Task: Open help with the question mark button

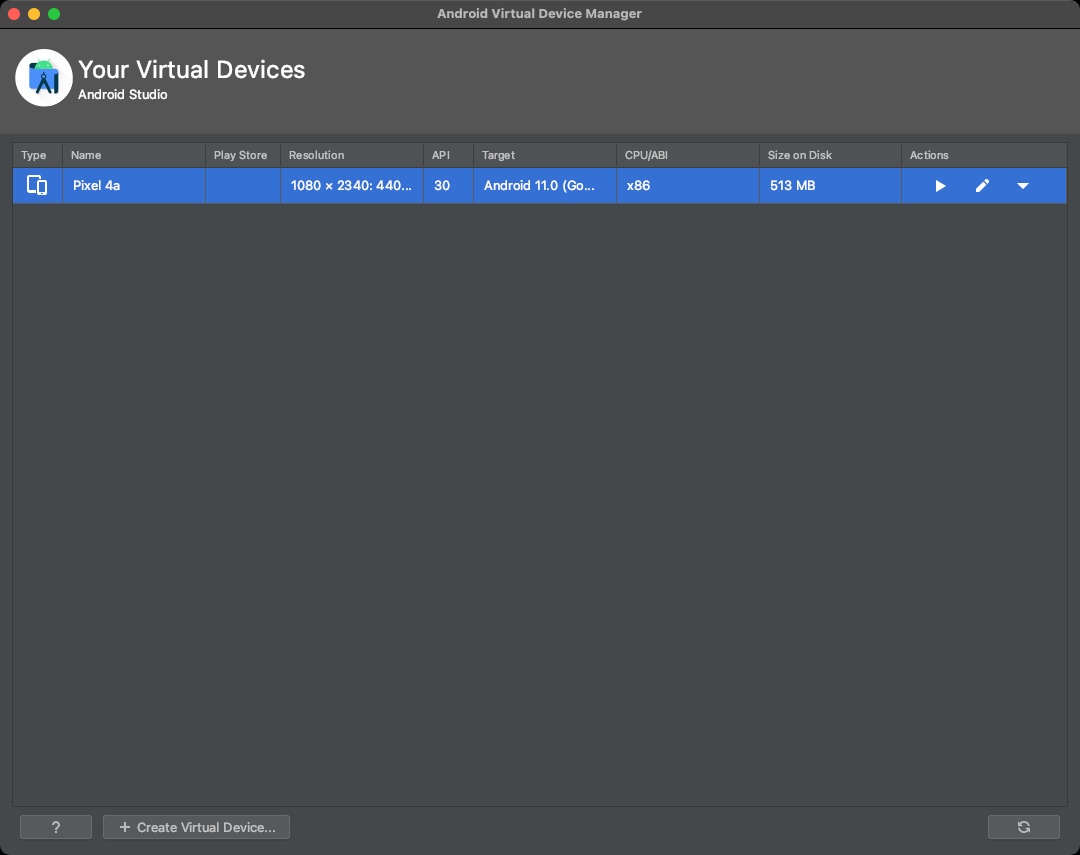Action: [x=56, y=827]
